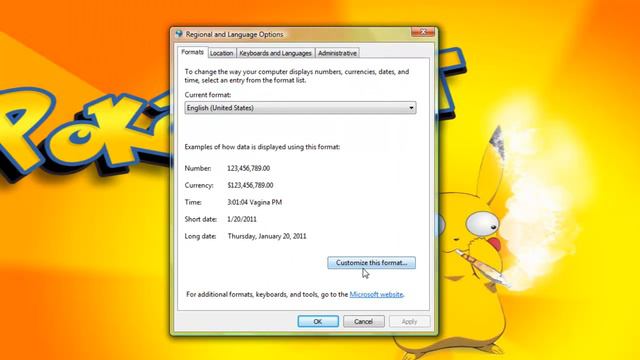The image size is (640, 360).
Task: Click the Customize this format button
Action: [371, 262]
